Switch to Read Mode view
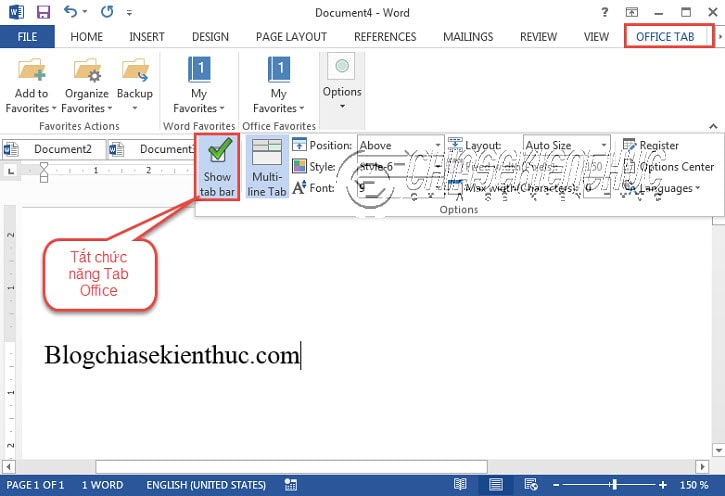 (x=460, y=484)
